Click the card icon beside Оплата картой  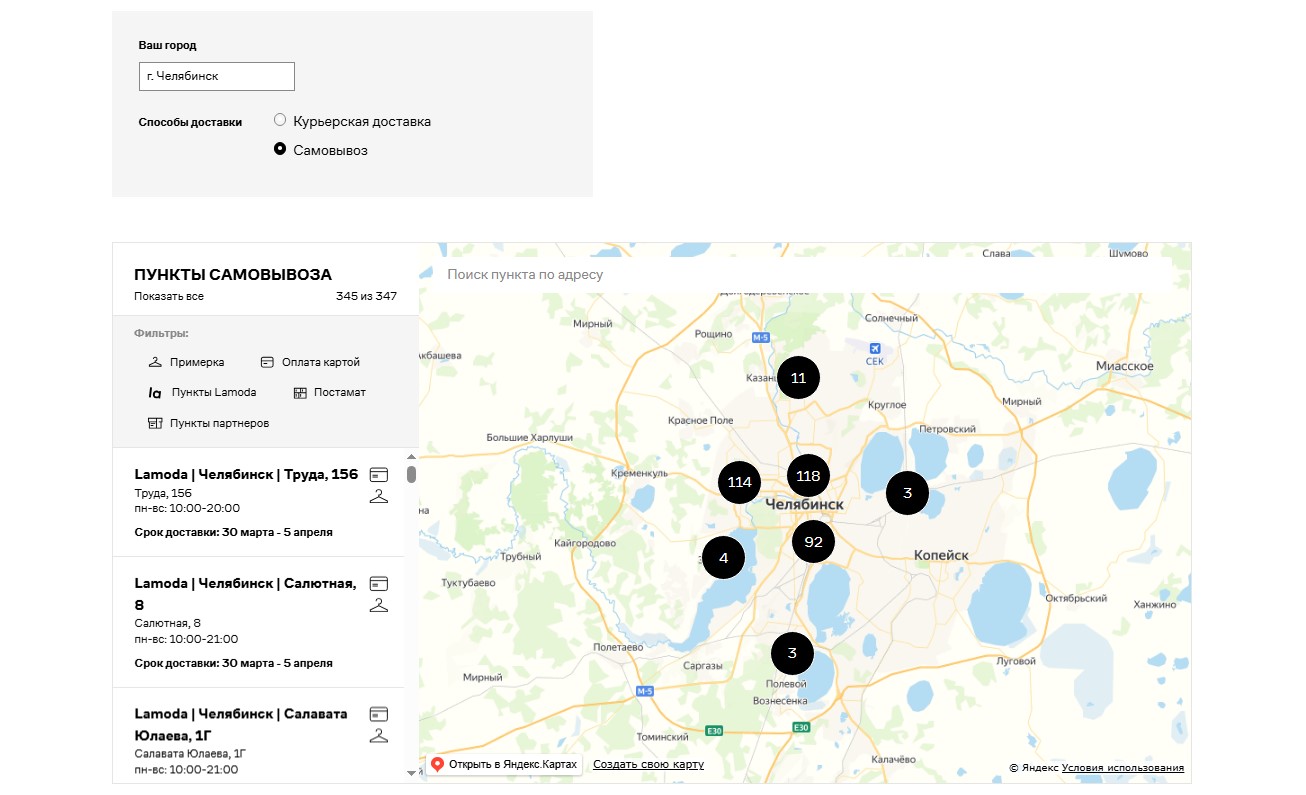(267, 362)
